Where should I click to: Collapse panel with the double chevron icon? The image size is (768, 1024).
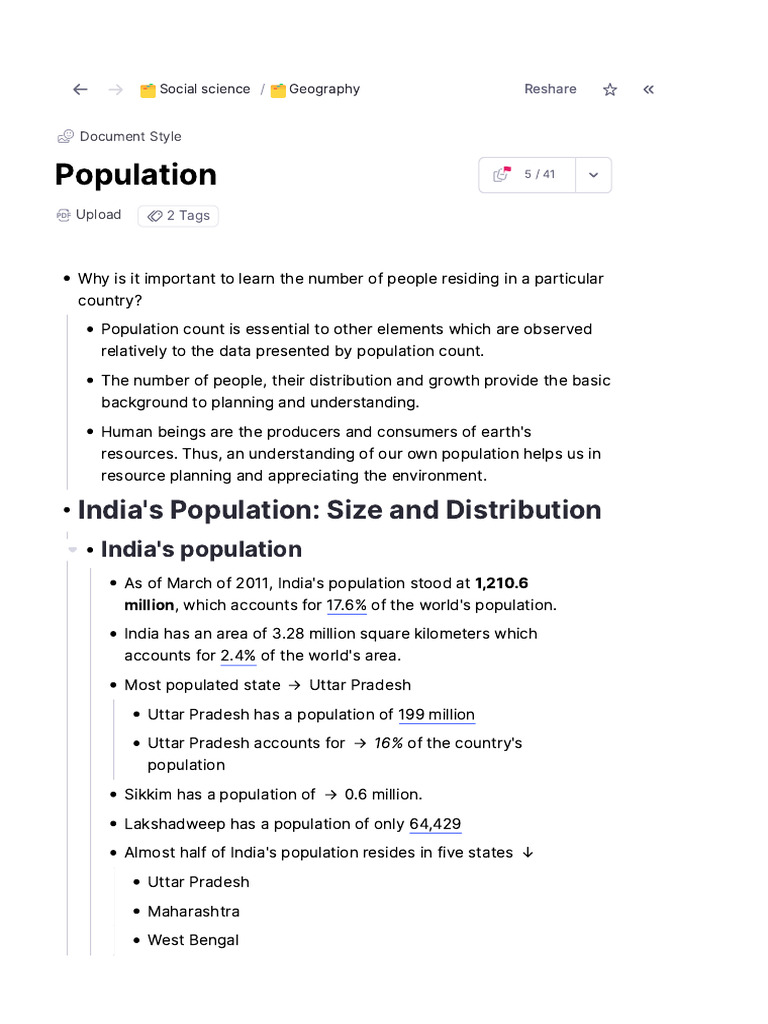648,90
